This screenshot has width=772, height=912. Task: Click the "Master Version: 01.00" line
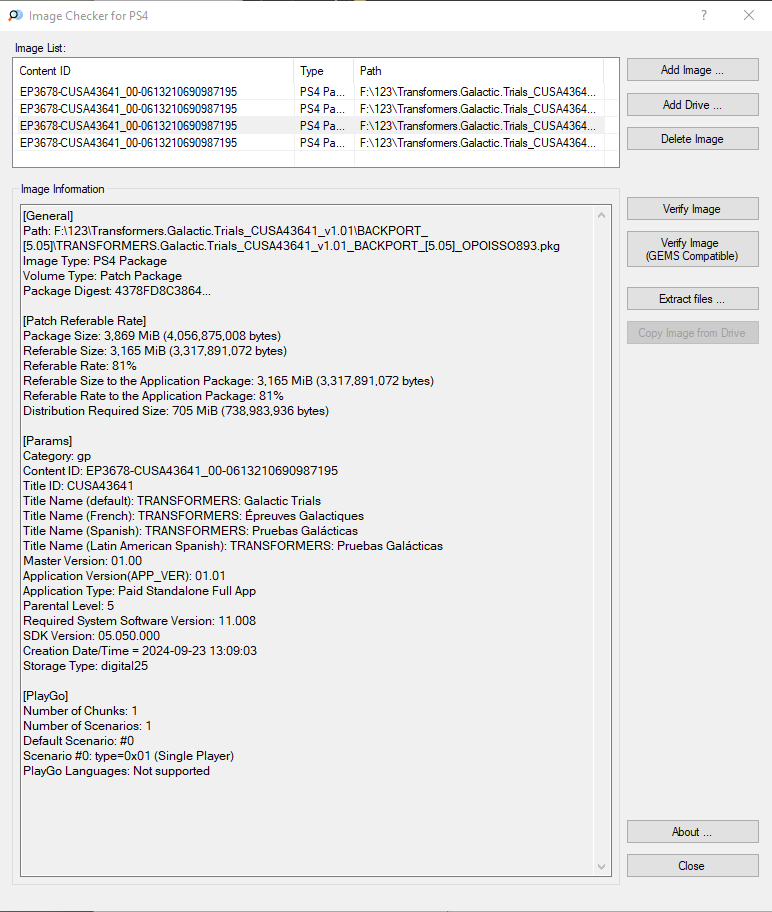82,561
